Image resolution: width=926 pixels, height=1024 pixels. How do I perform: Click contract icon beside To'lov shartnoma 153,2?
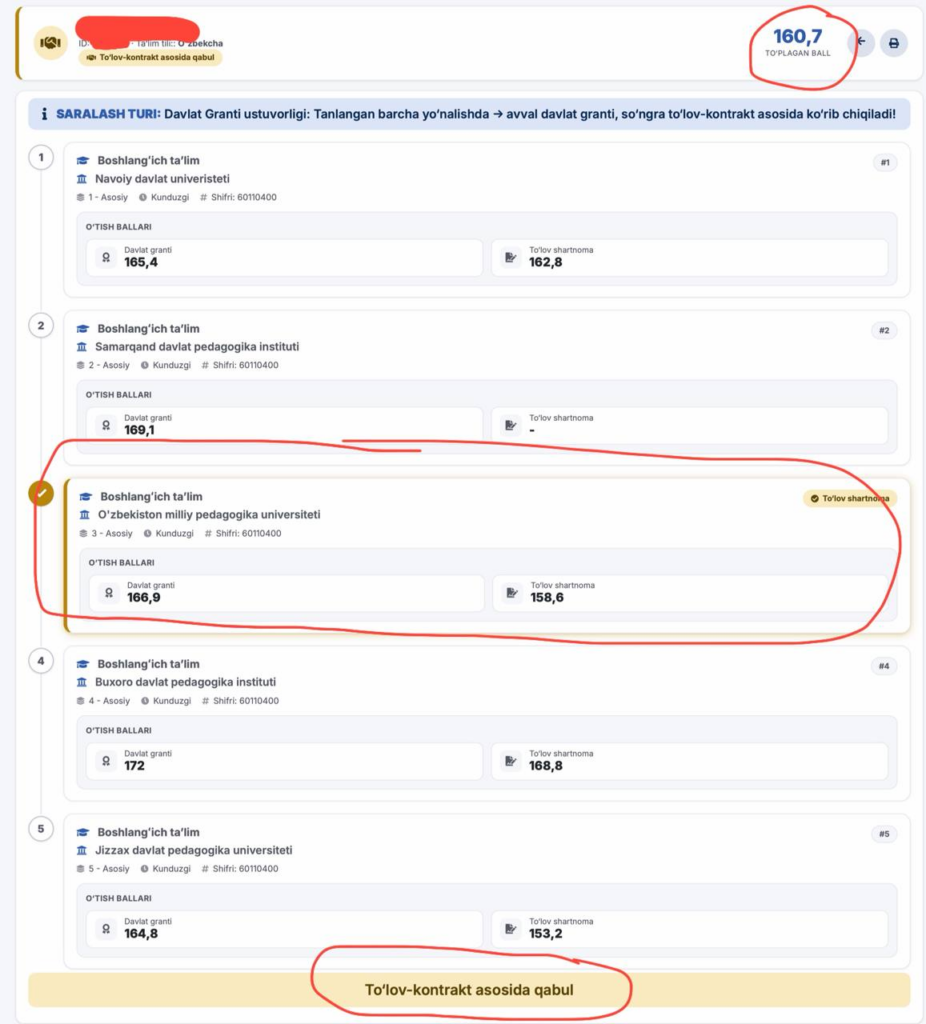511,929
